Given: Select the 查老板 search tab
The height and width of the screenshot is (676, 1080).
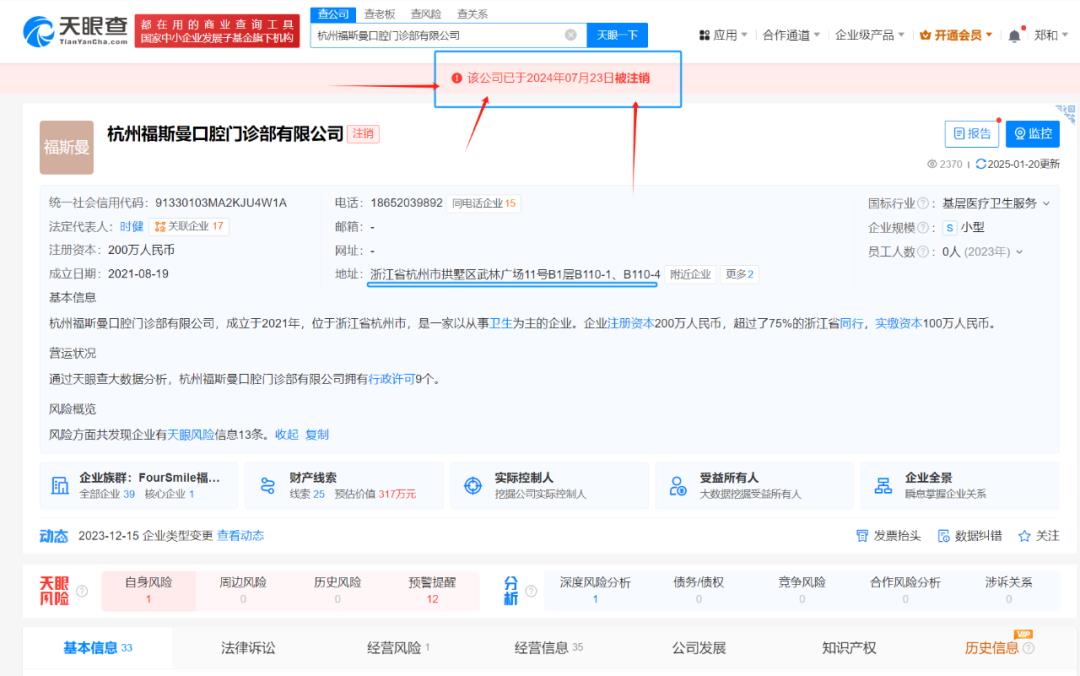Looking at the screenshot, I should pyautogui.click(x=380, y=14).
